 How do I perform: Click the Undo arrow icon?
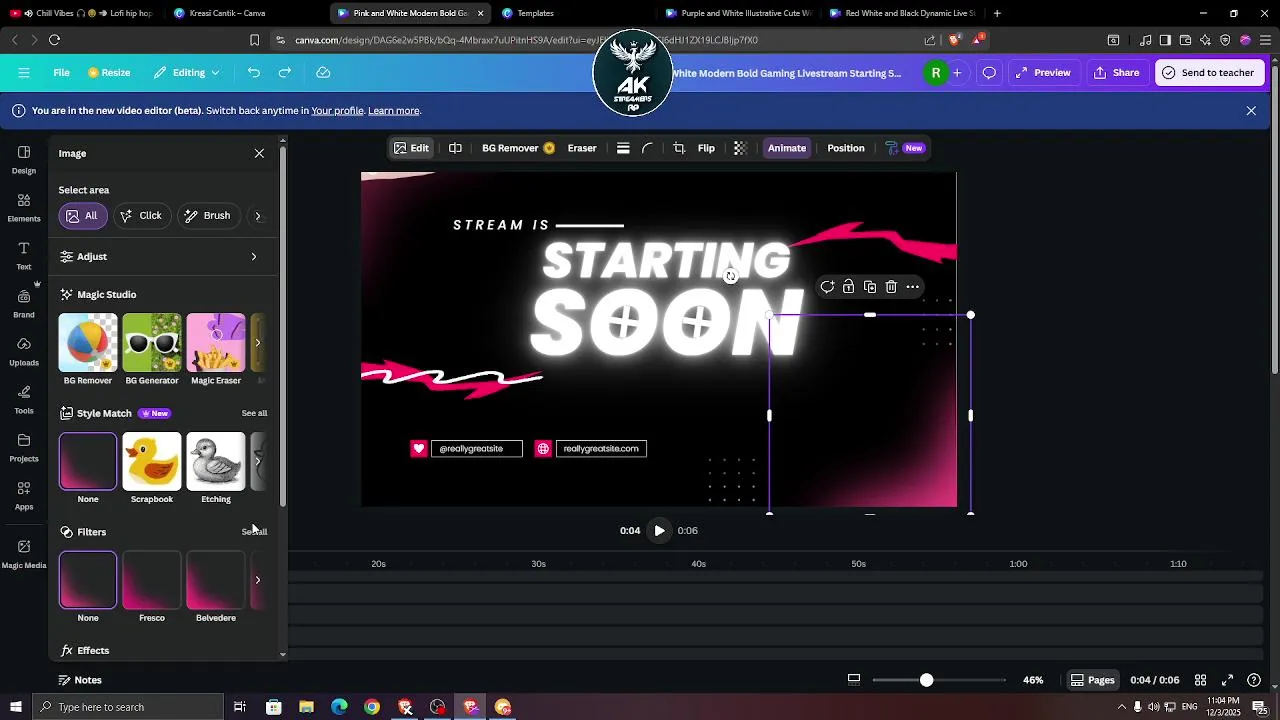254,72
